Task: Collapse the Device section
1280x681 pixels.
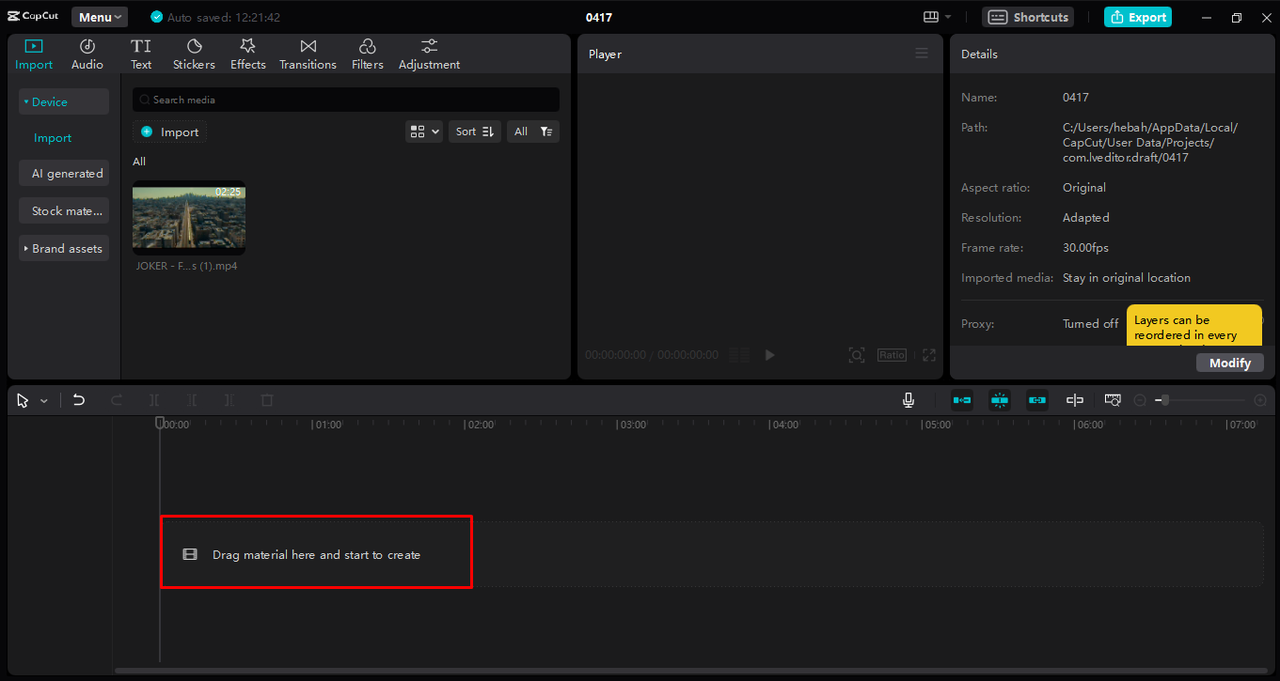Action: (64, 102)
